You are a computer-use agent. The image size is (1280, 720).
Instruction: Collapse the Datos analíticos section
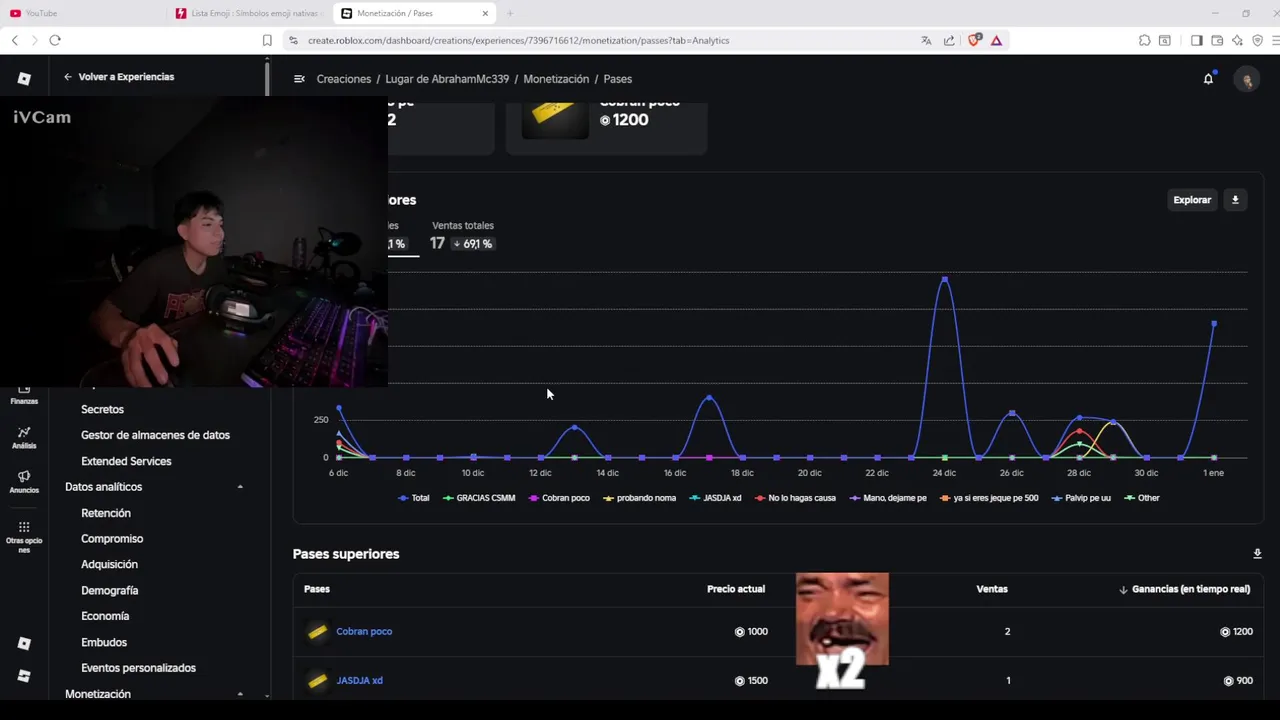240,487
